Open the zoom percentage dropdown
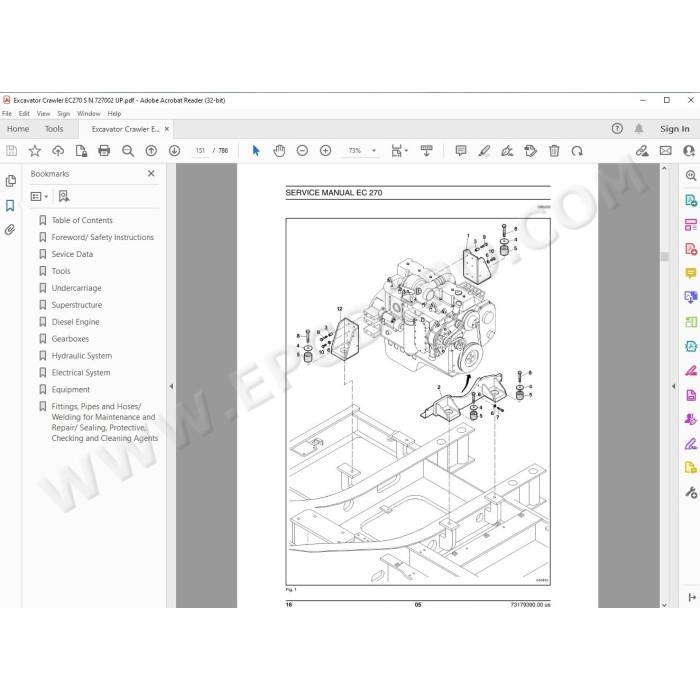Screen dimensions: 700x700 point(374,151)
